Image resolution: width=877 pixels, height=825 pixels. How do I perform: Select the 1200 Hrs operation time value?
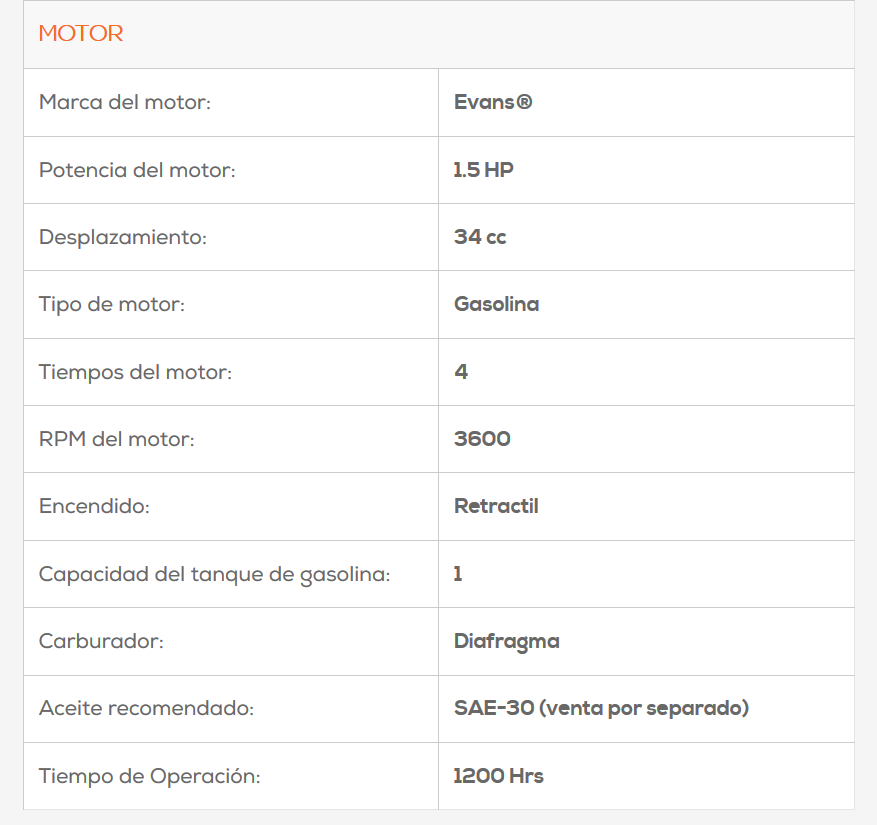coord(498,776)
